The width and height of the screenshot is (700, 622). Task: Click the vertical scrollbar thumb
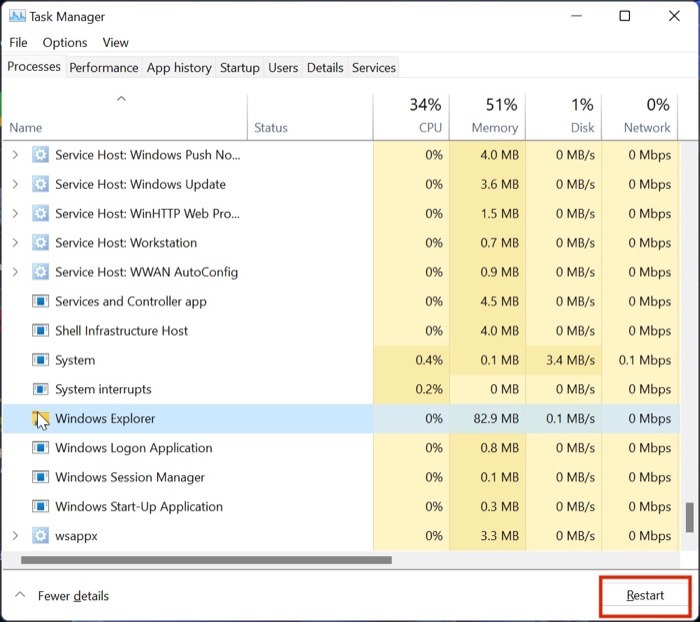coord(690,518)
